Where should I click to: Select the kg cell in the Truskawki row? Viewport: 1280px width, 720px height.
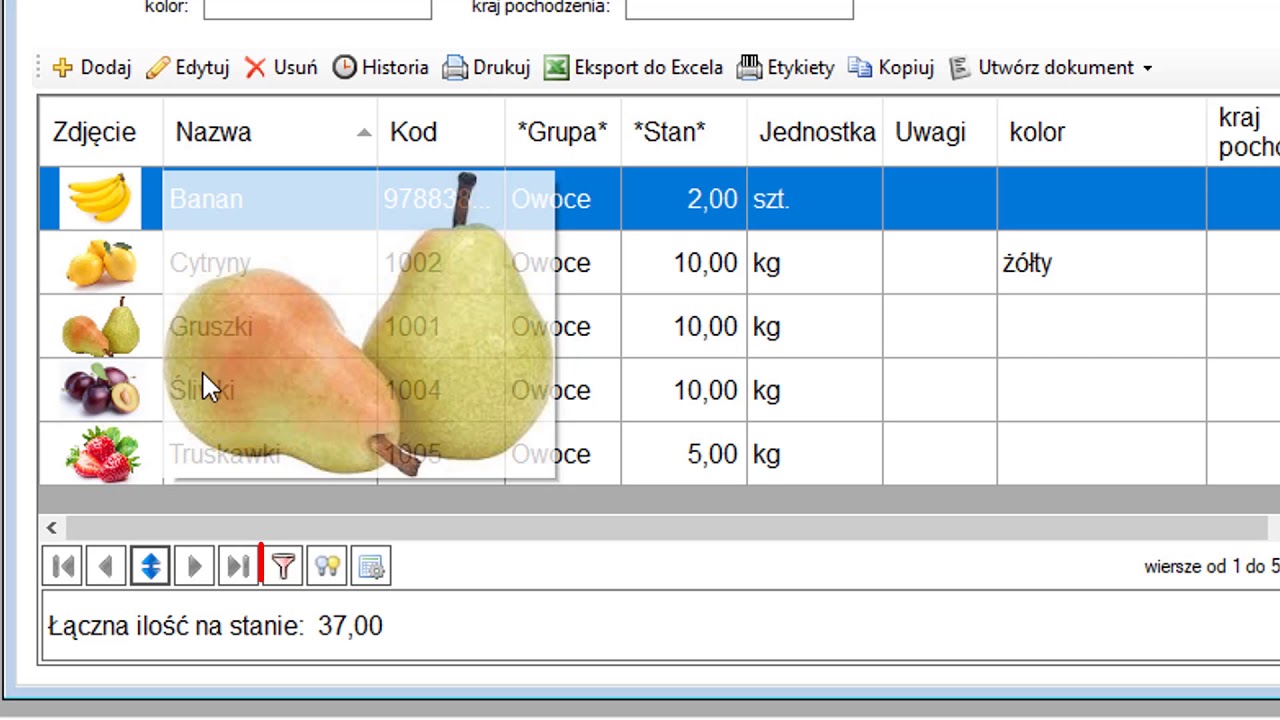[x=815, y=454]
